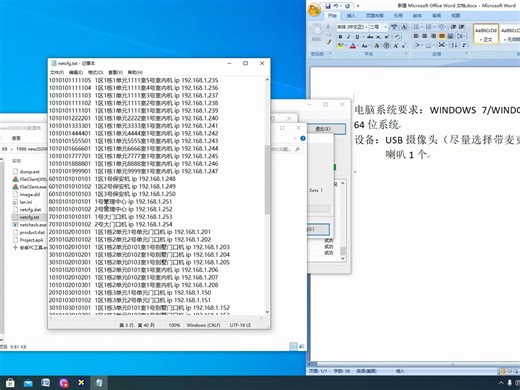Select the file lan.ini in File Explorer
Viewport: 520px width, 390px height.
point(26,202)
